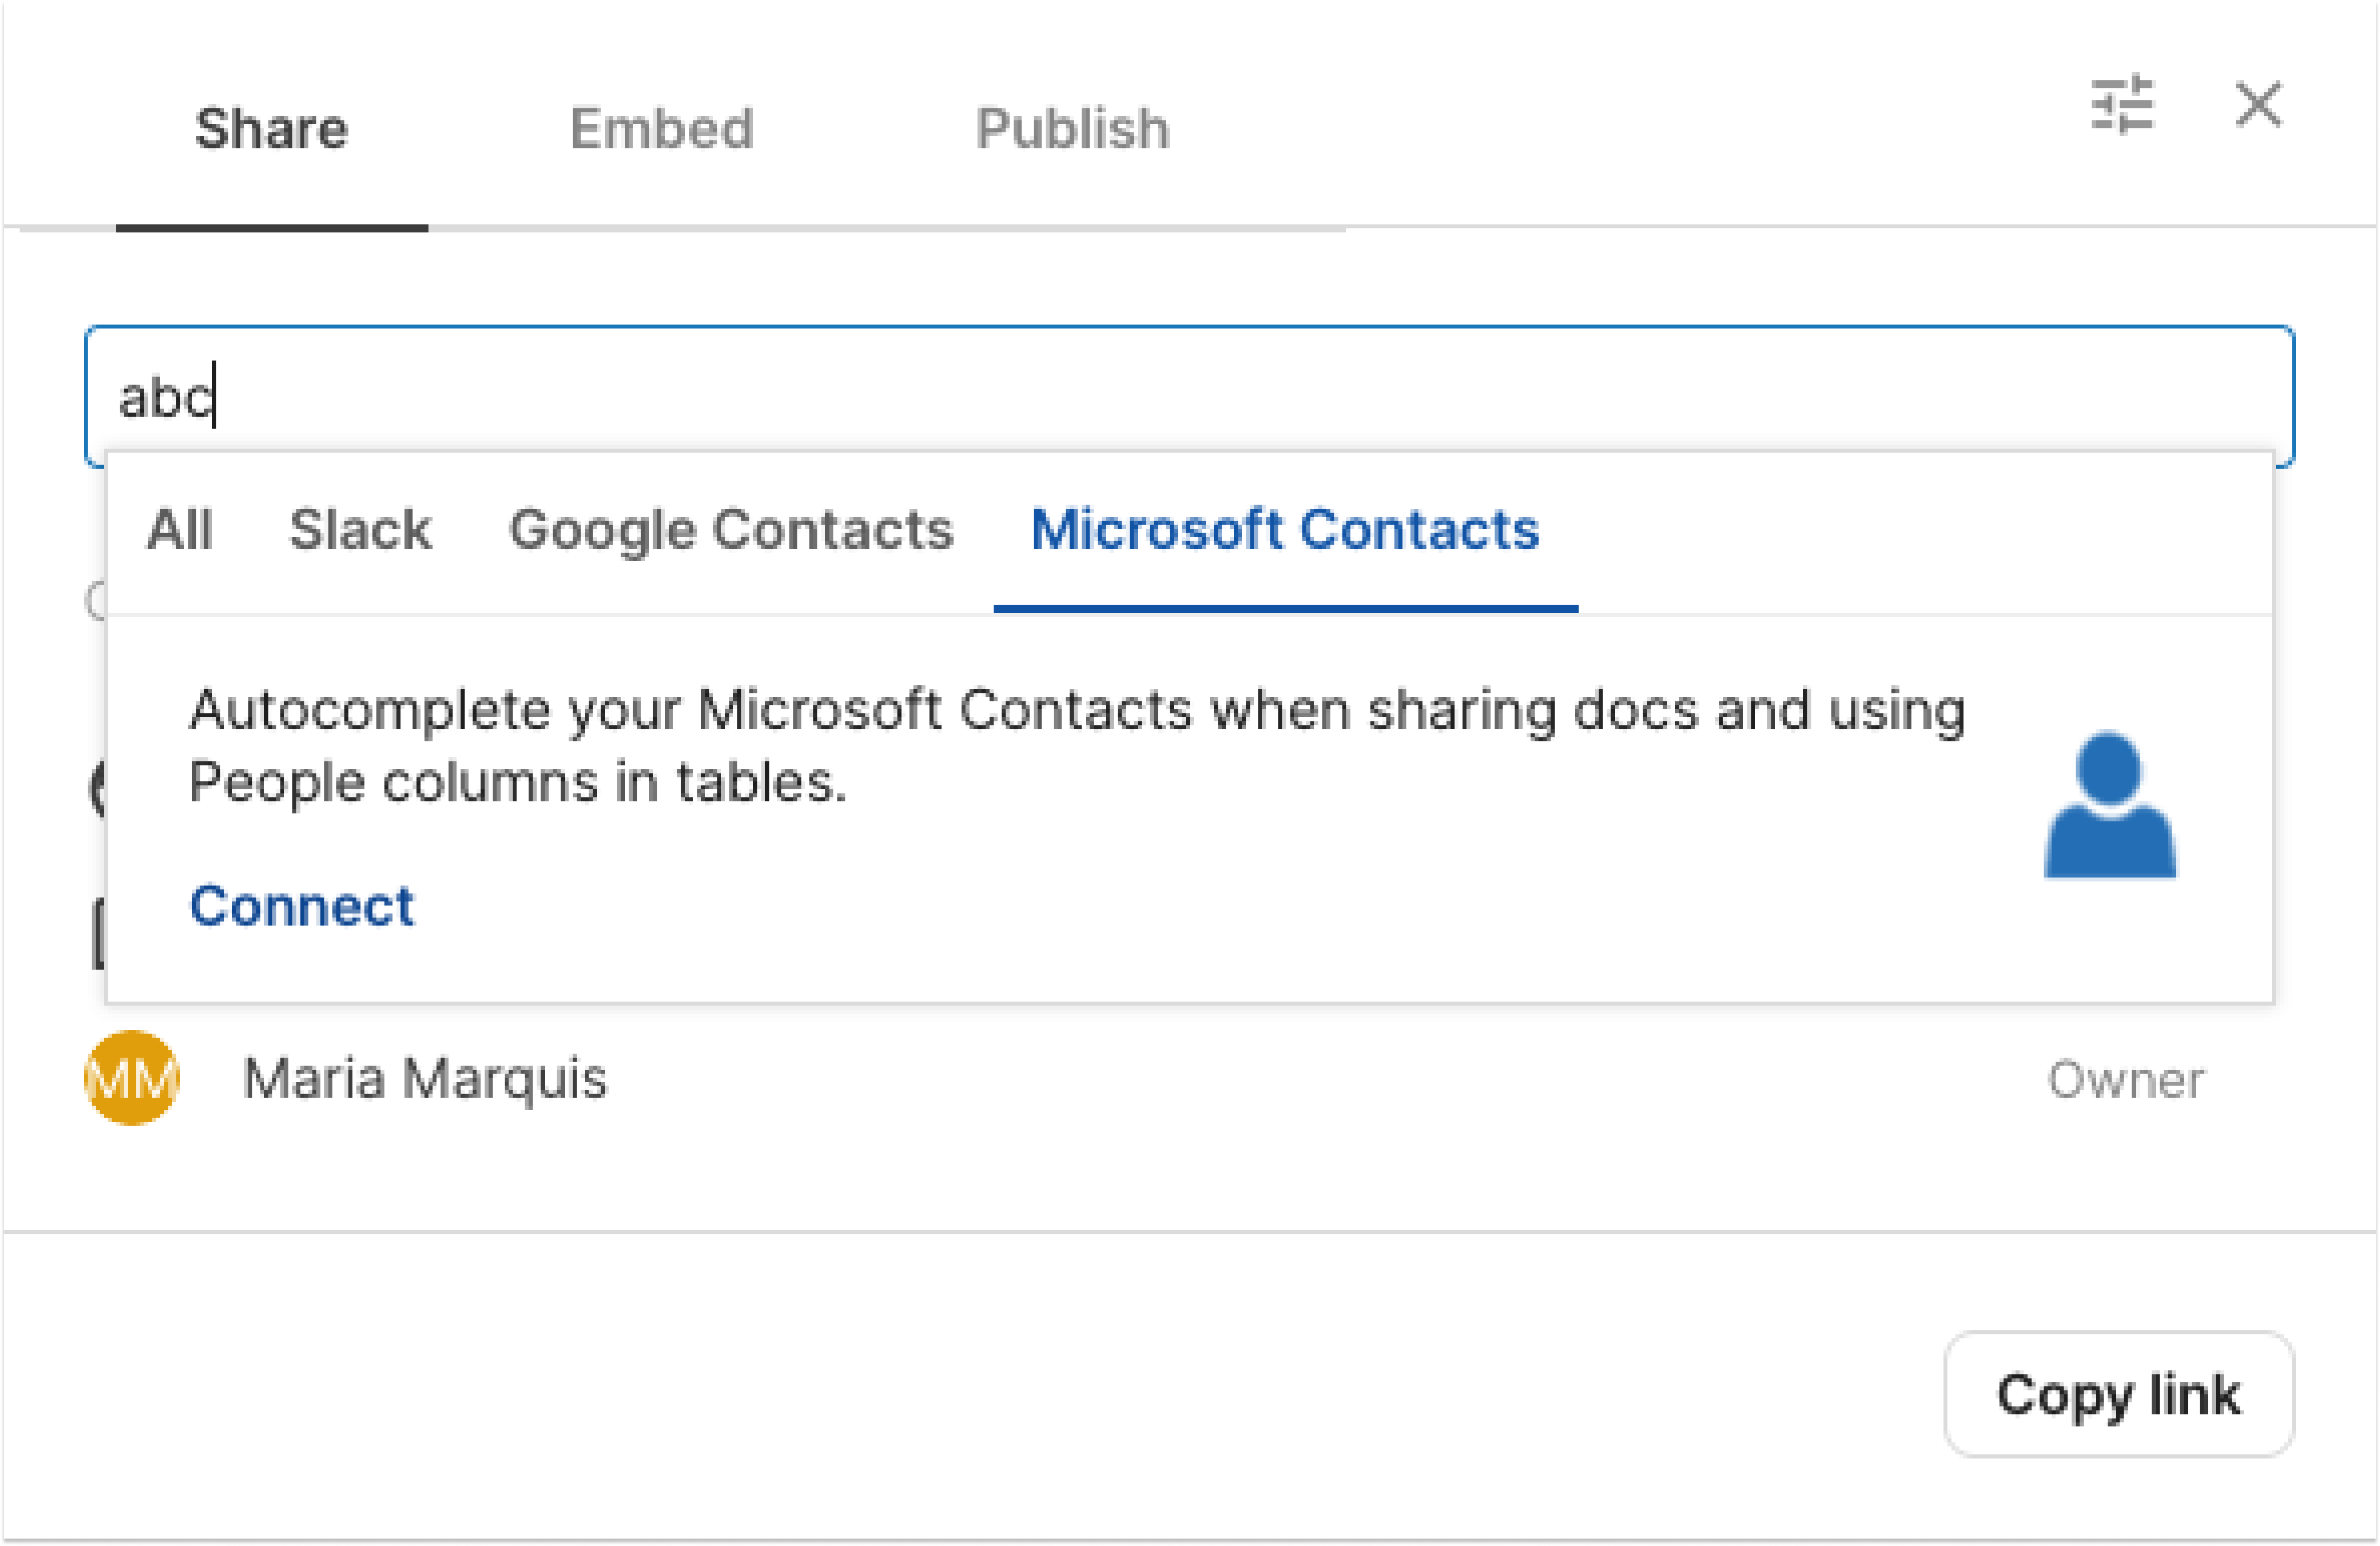Select the Google Contacts filter
The height and width of the screenshot is (1546, 2380).
[731, 529]
